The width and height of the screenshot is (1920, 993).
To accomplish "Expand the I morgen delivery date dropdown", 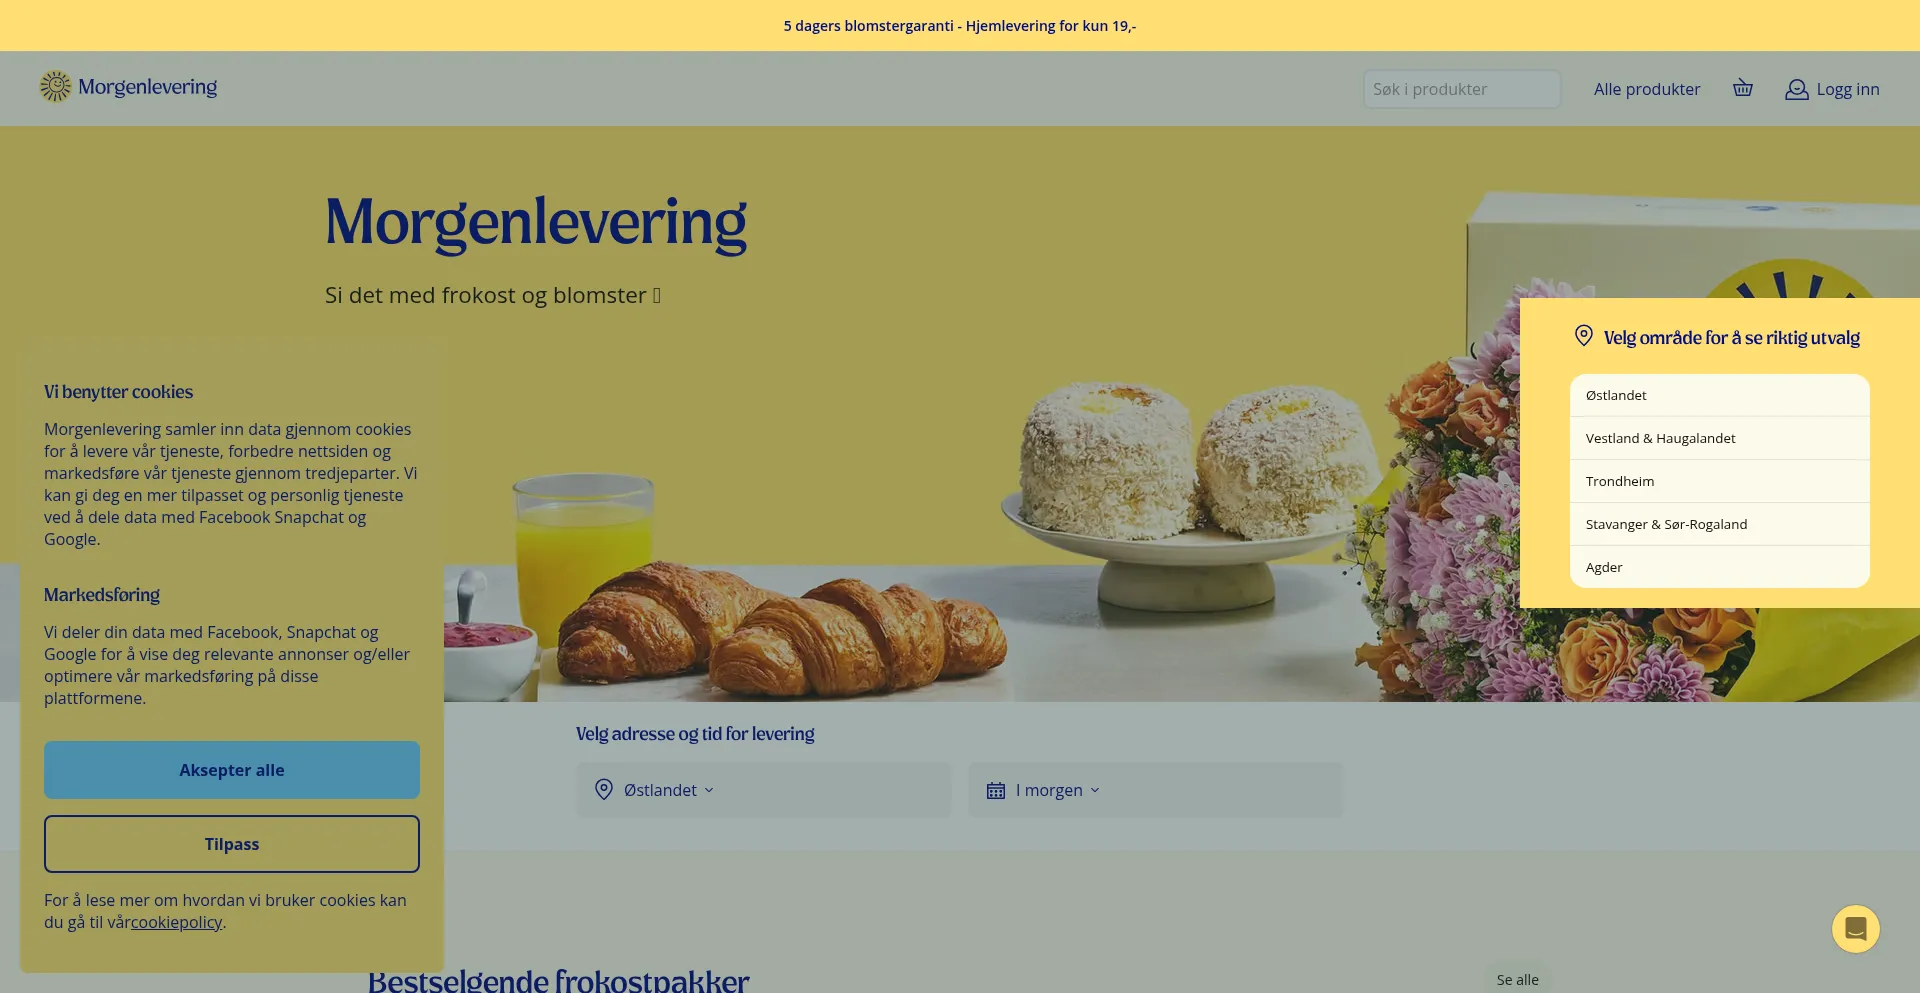I will tap(1156, 790).
